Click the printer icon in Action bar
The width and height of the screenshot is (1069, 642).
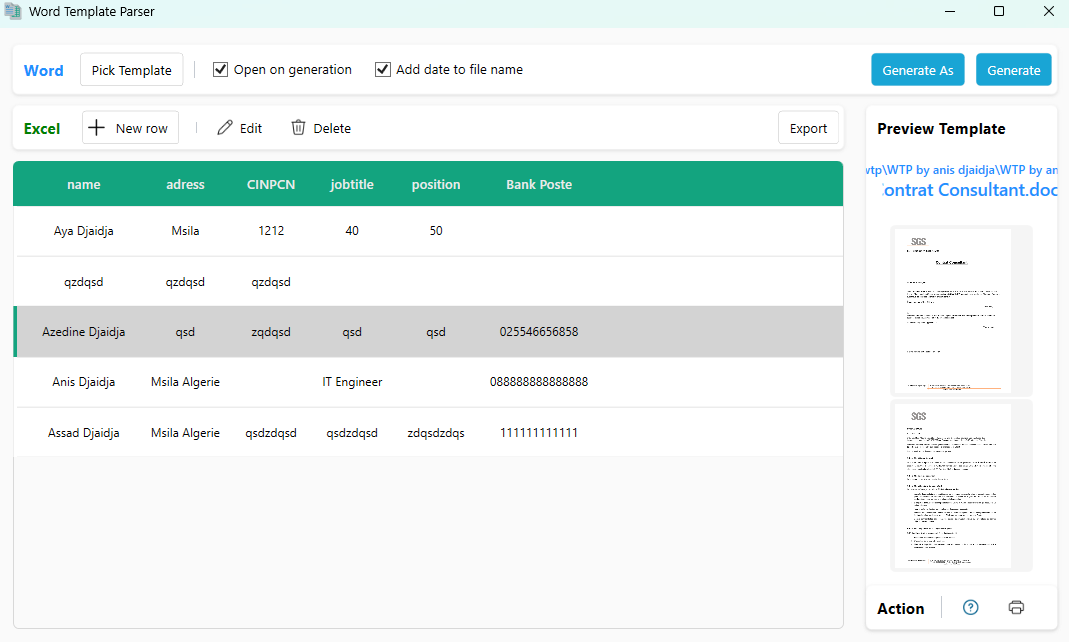pos(1016,608)
